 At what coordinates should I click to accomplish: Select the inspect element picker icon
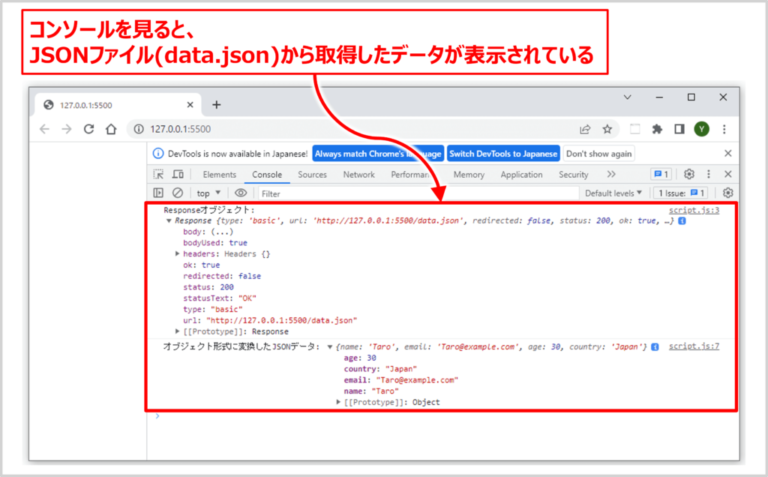click(x=158, y=174)
